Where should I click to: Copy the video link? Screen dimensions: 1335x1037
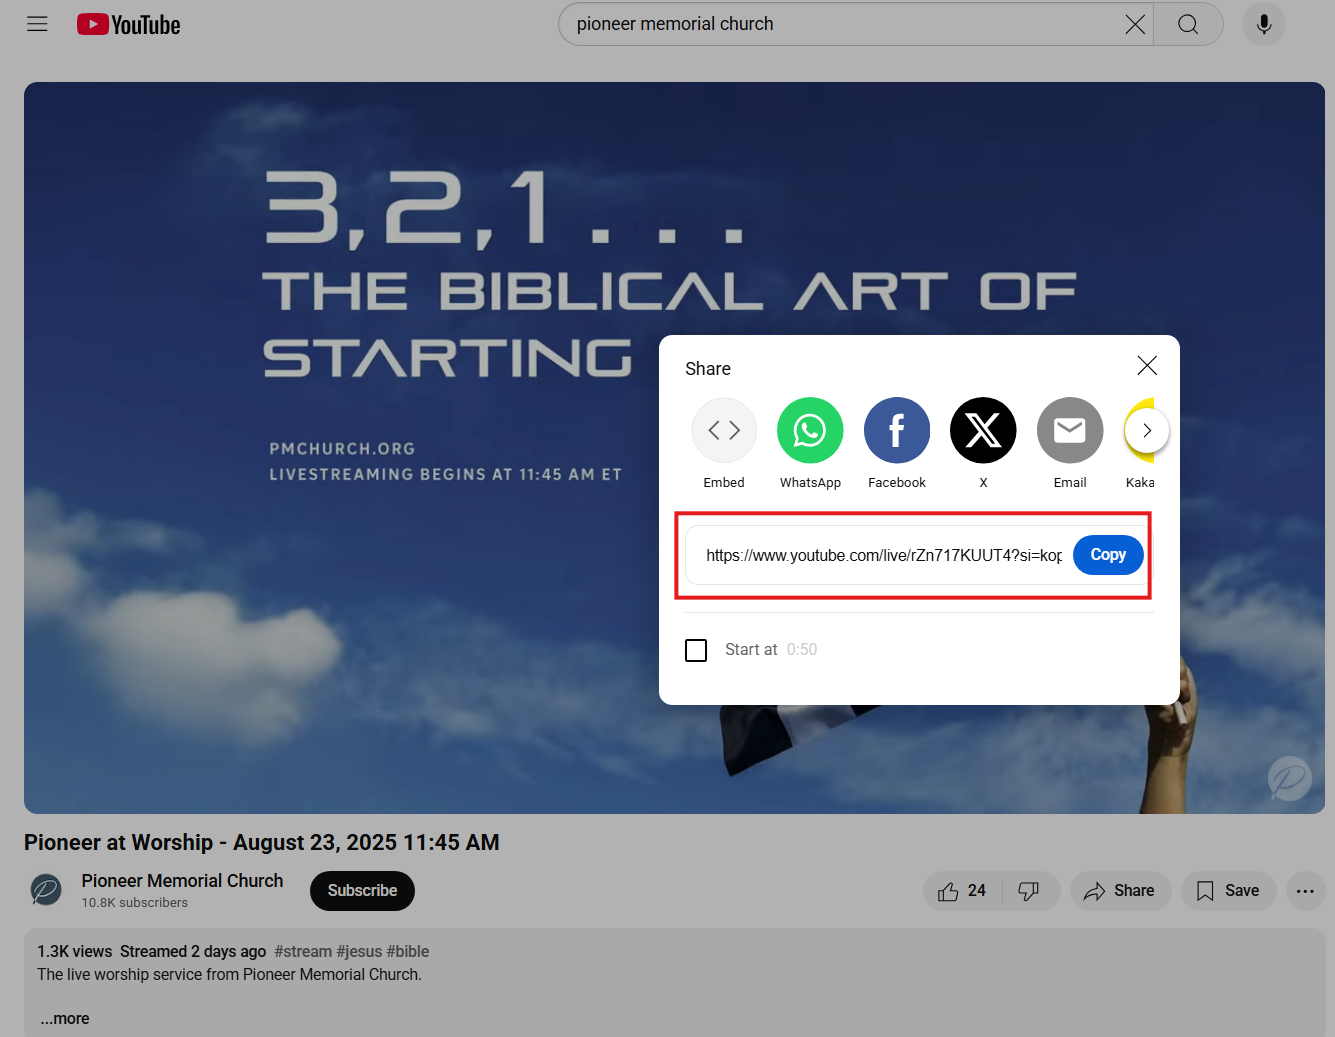point(1108,555)
